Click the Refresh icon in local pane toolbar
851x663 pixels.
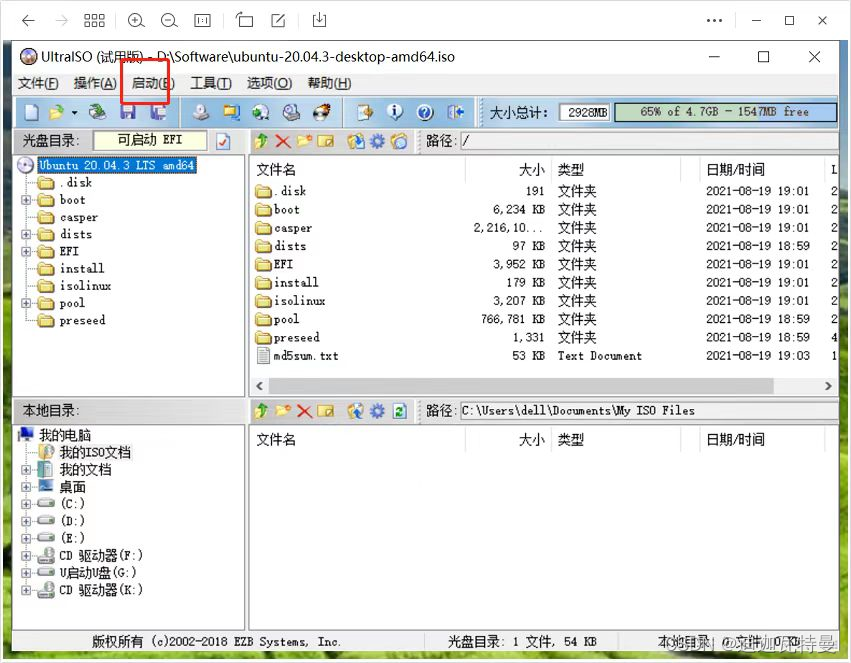pyautogui.click(x=399, y=411)
